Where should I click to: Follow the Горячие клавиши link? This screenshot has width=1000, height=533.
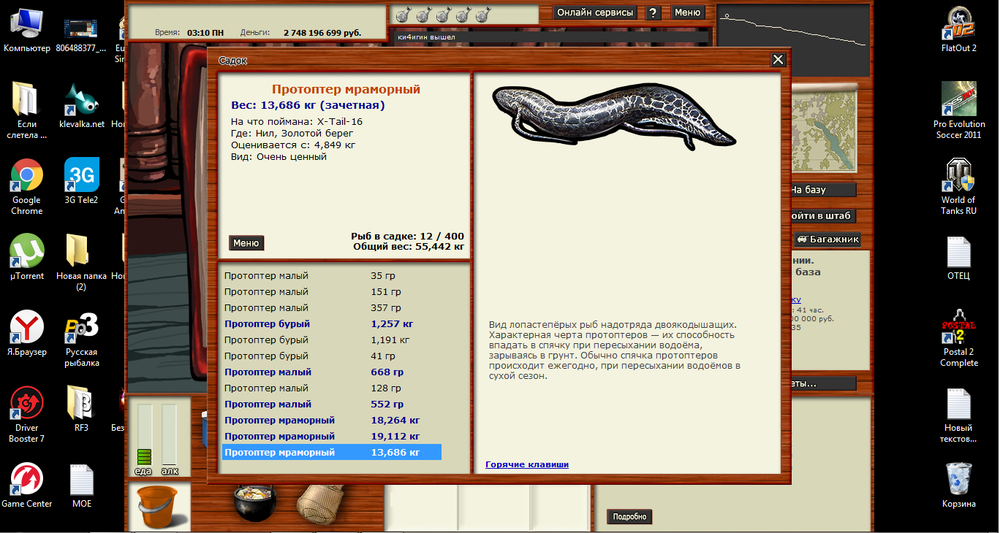[527, 464]
